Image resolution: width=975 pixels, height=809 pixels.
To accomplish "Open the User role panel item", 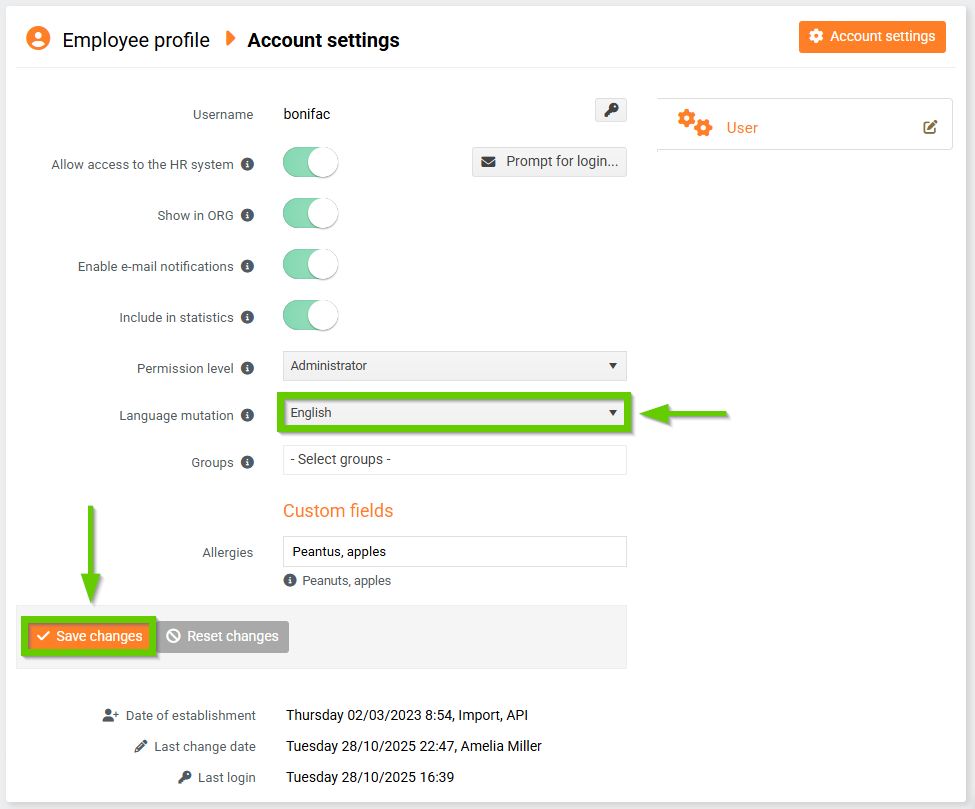I will [x=742, y=127].
